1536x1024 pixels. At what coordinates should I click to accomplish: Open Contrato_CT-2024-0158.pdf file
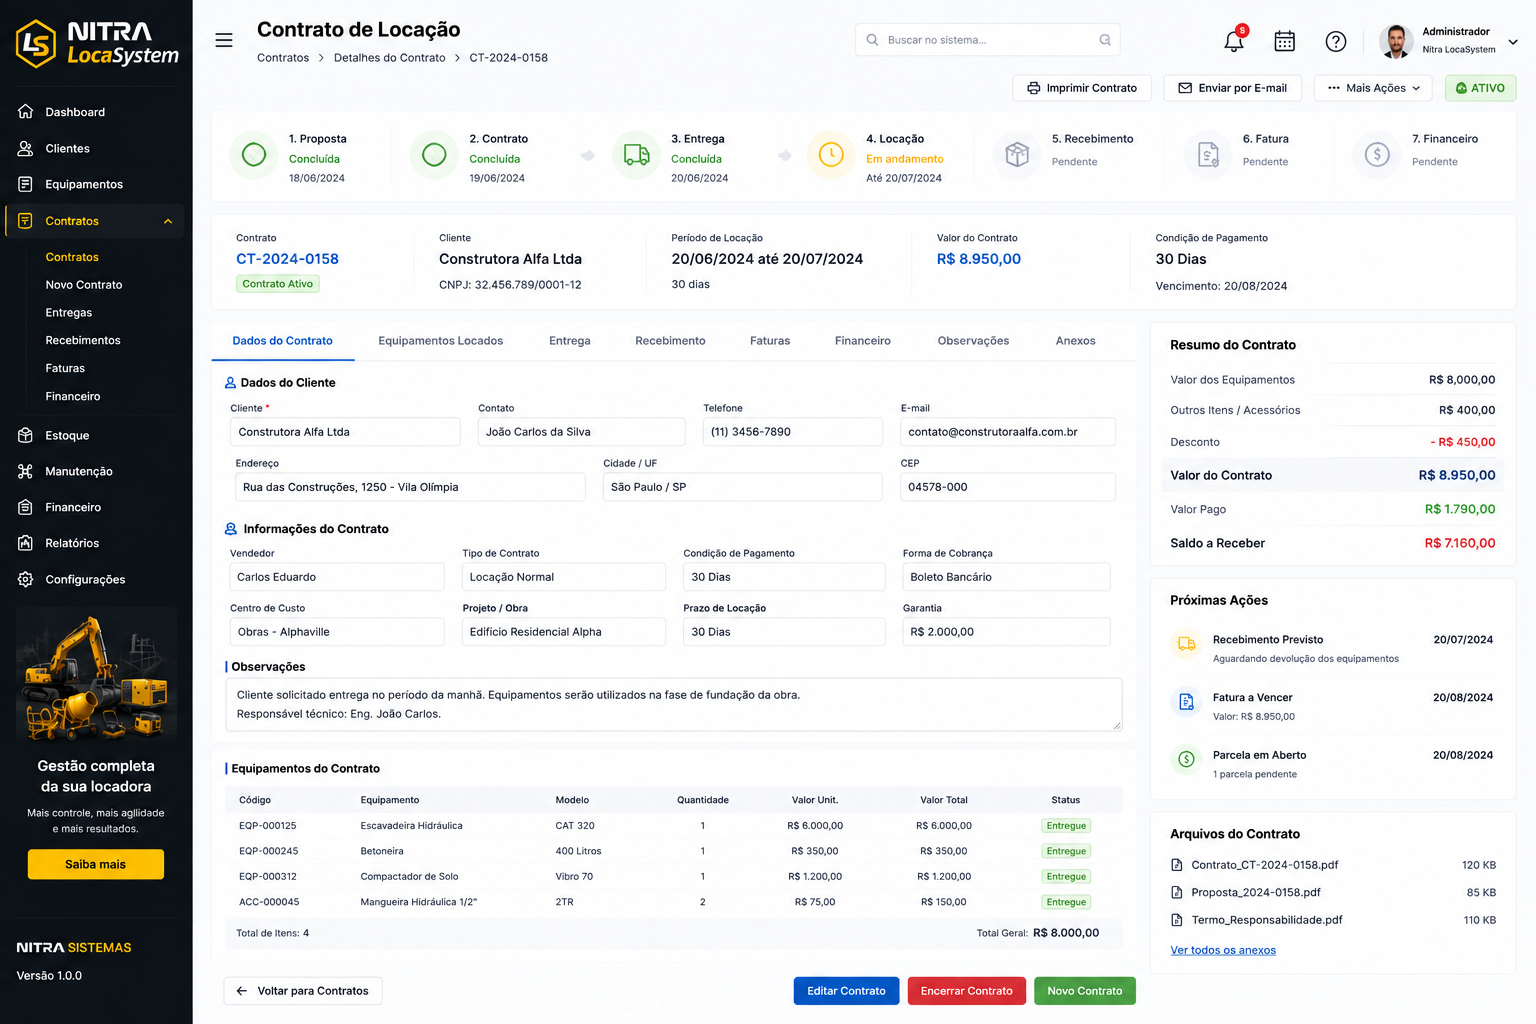[x=1264, y=865]
